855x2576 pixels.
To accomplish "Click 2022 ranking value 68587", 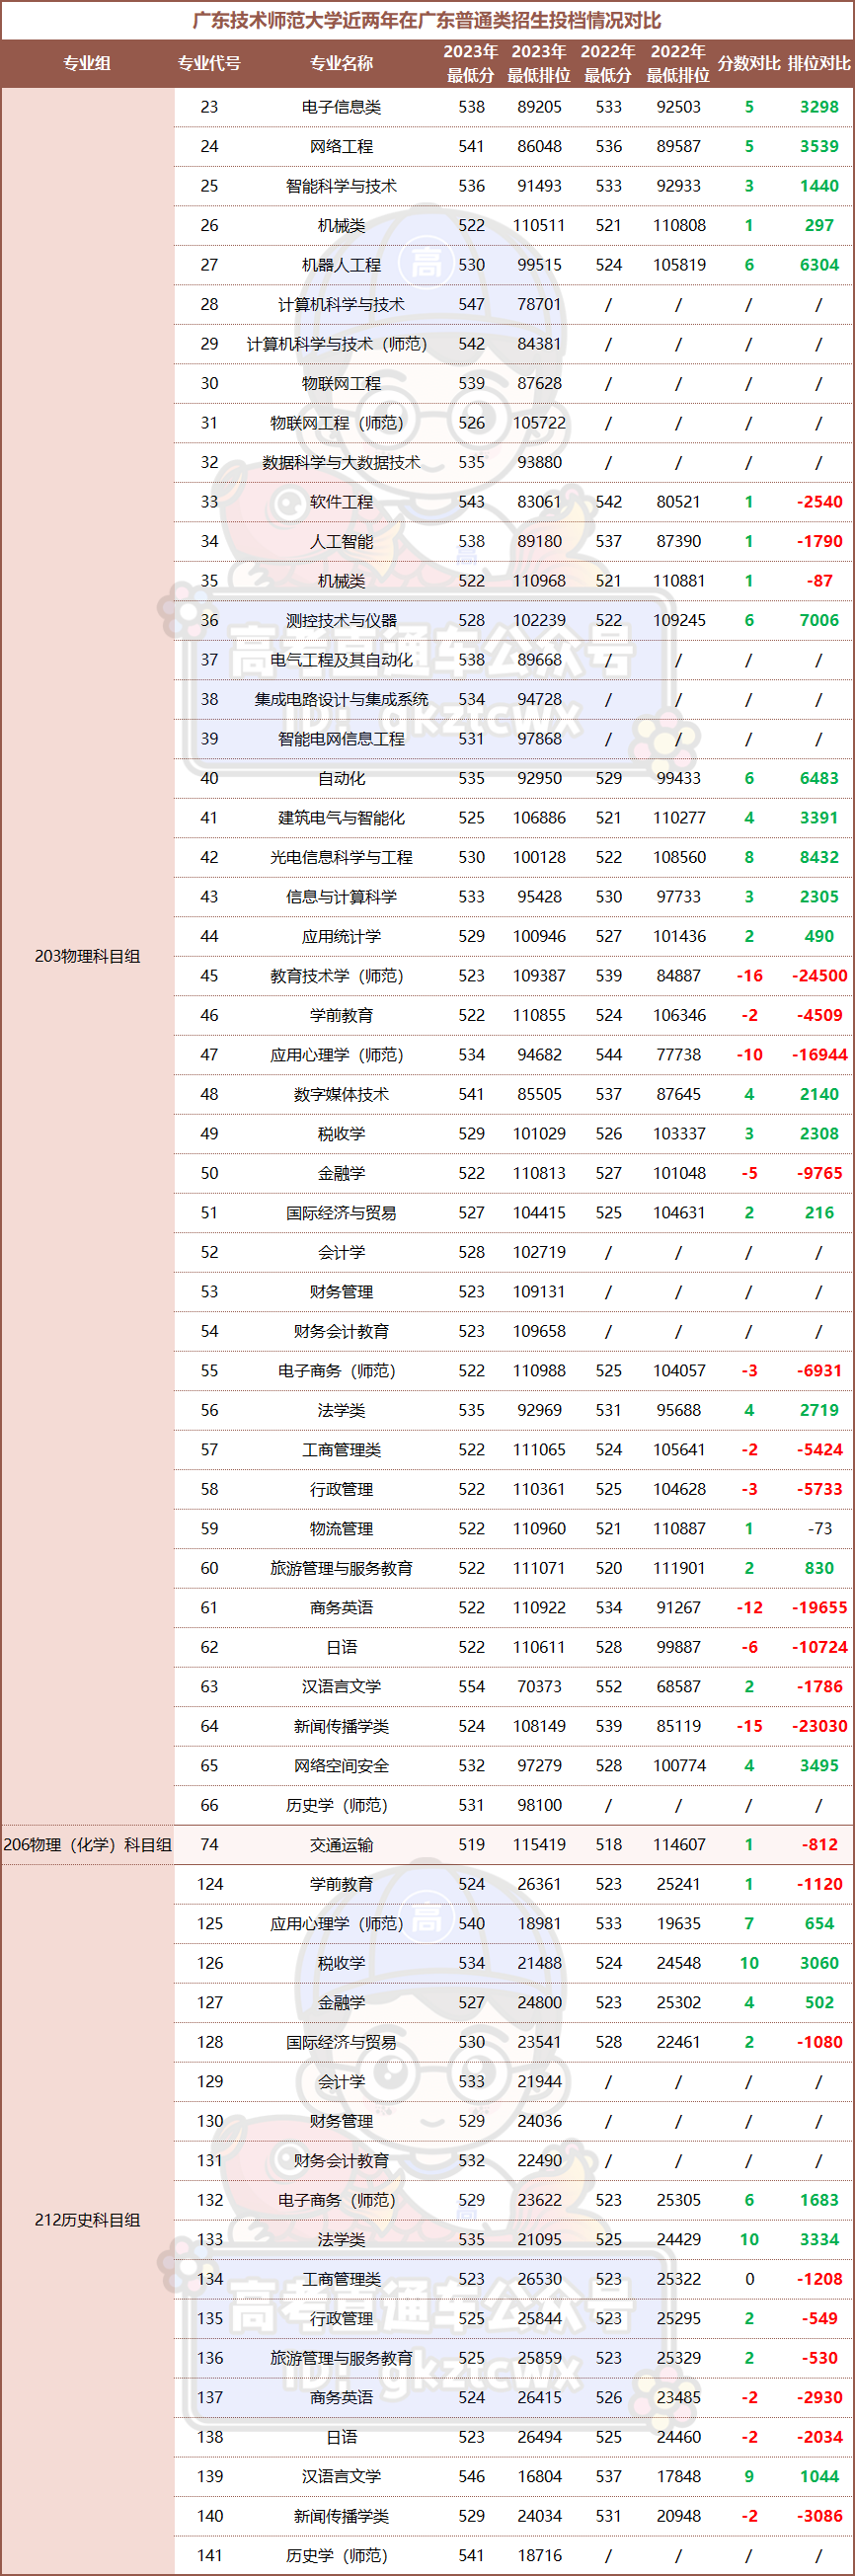I will pos(678,1686).
